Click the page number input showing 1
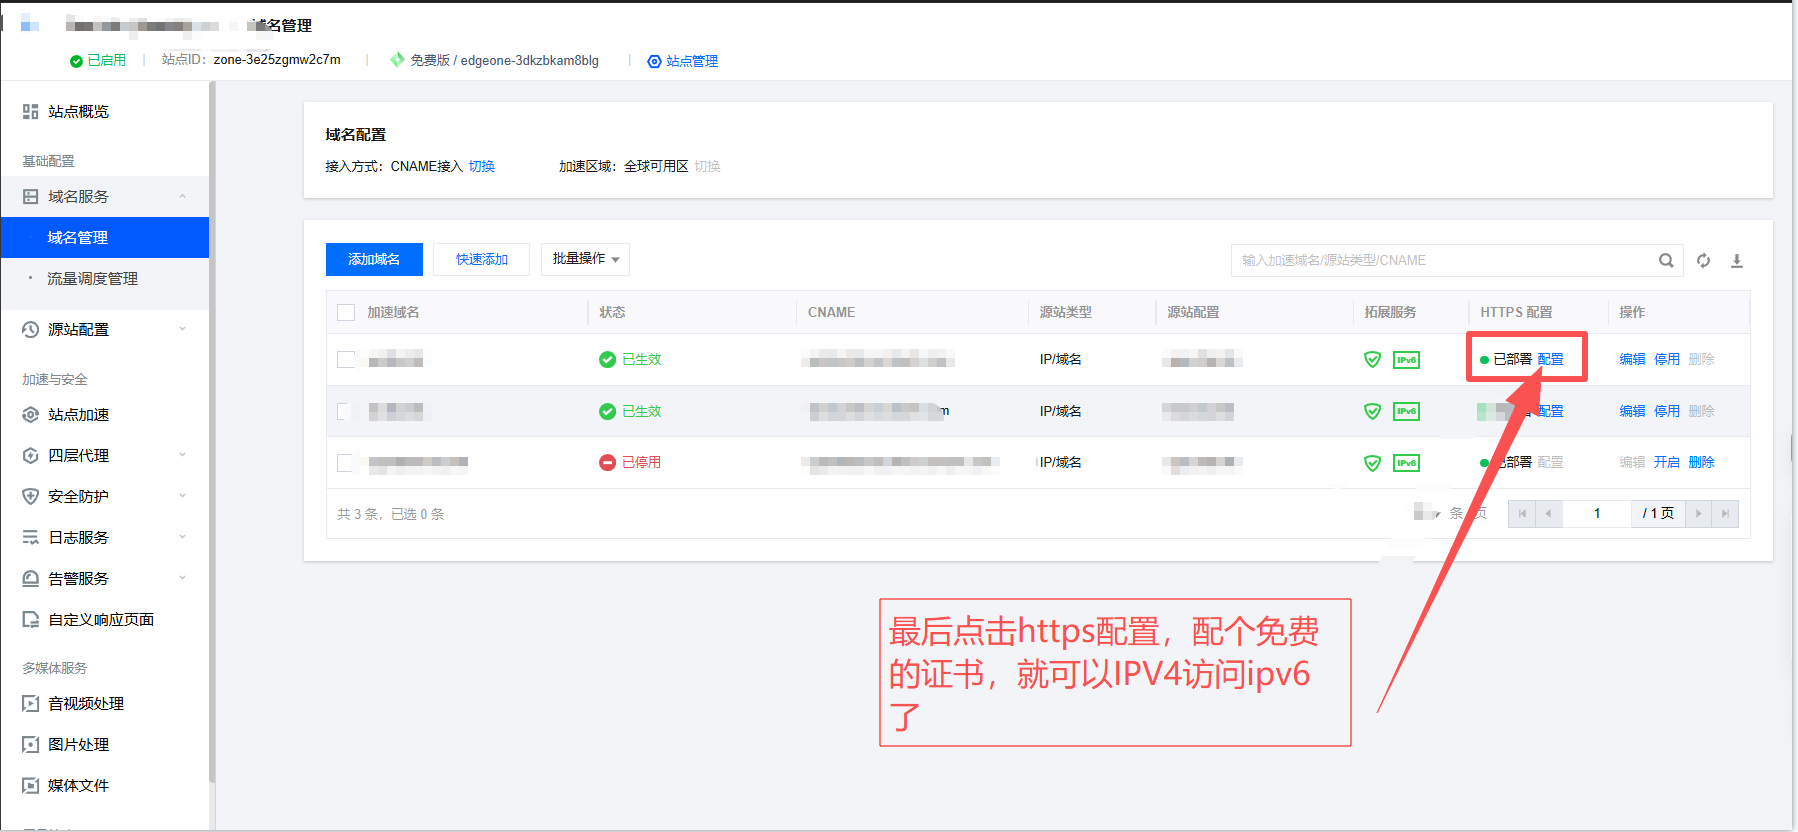The width and height of the screenshot is (1798, 832). (x=1597, y=514)
